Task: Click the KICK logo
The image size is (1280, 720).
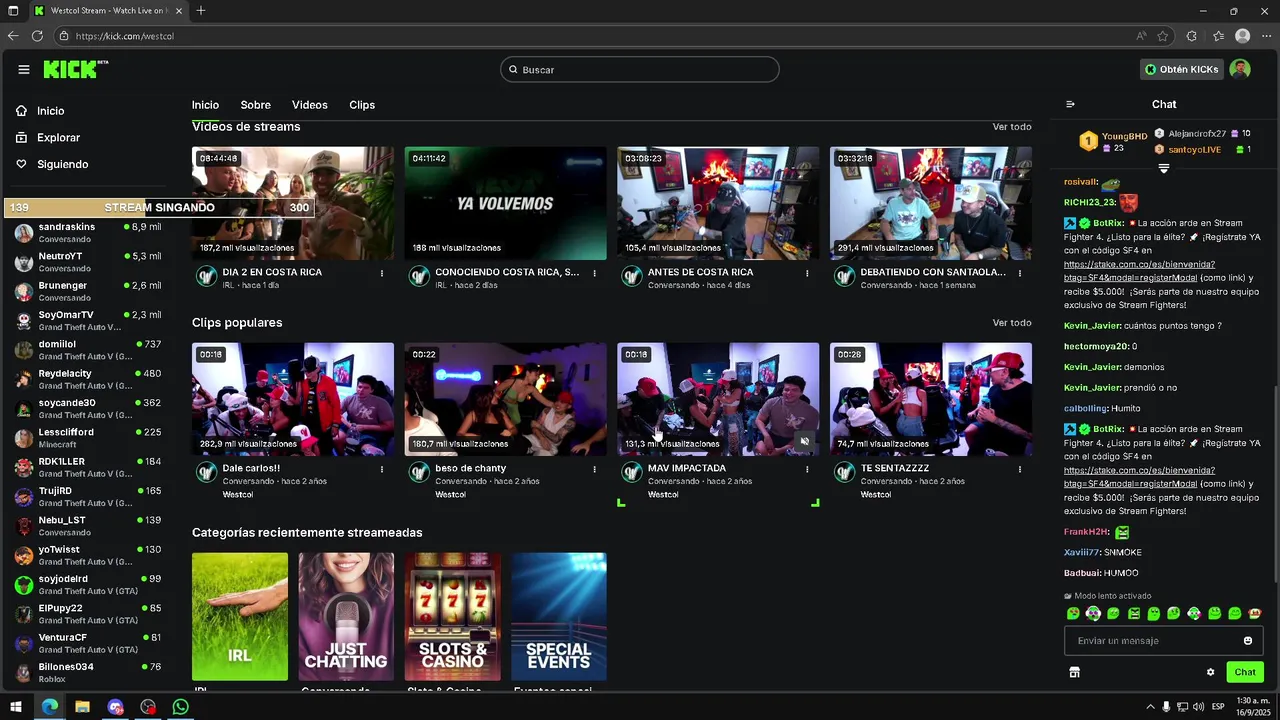Action: click(75, 69)
